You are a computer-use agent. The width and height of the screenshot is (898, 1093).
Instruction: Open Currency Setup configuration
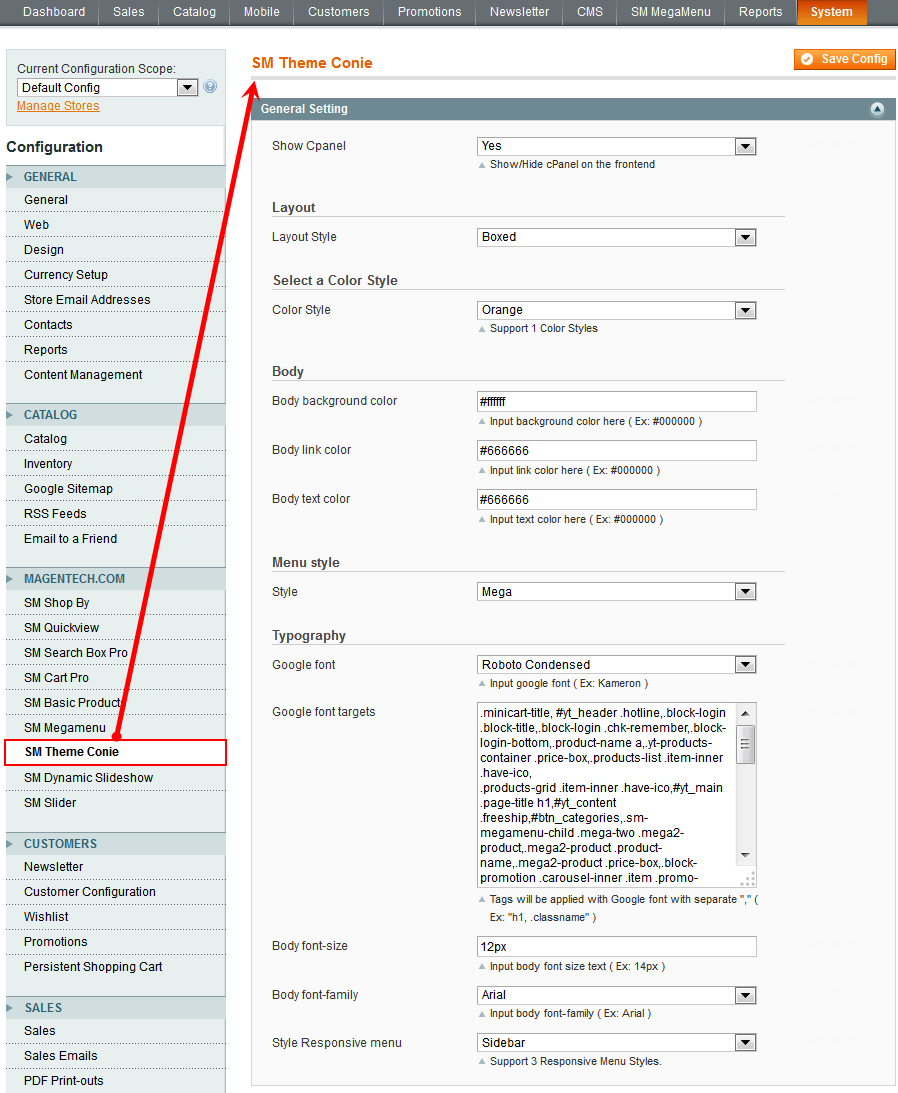[x=115, y=275]
